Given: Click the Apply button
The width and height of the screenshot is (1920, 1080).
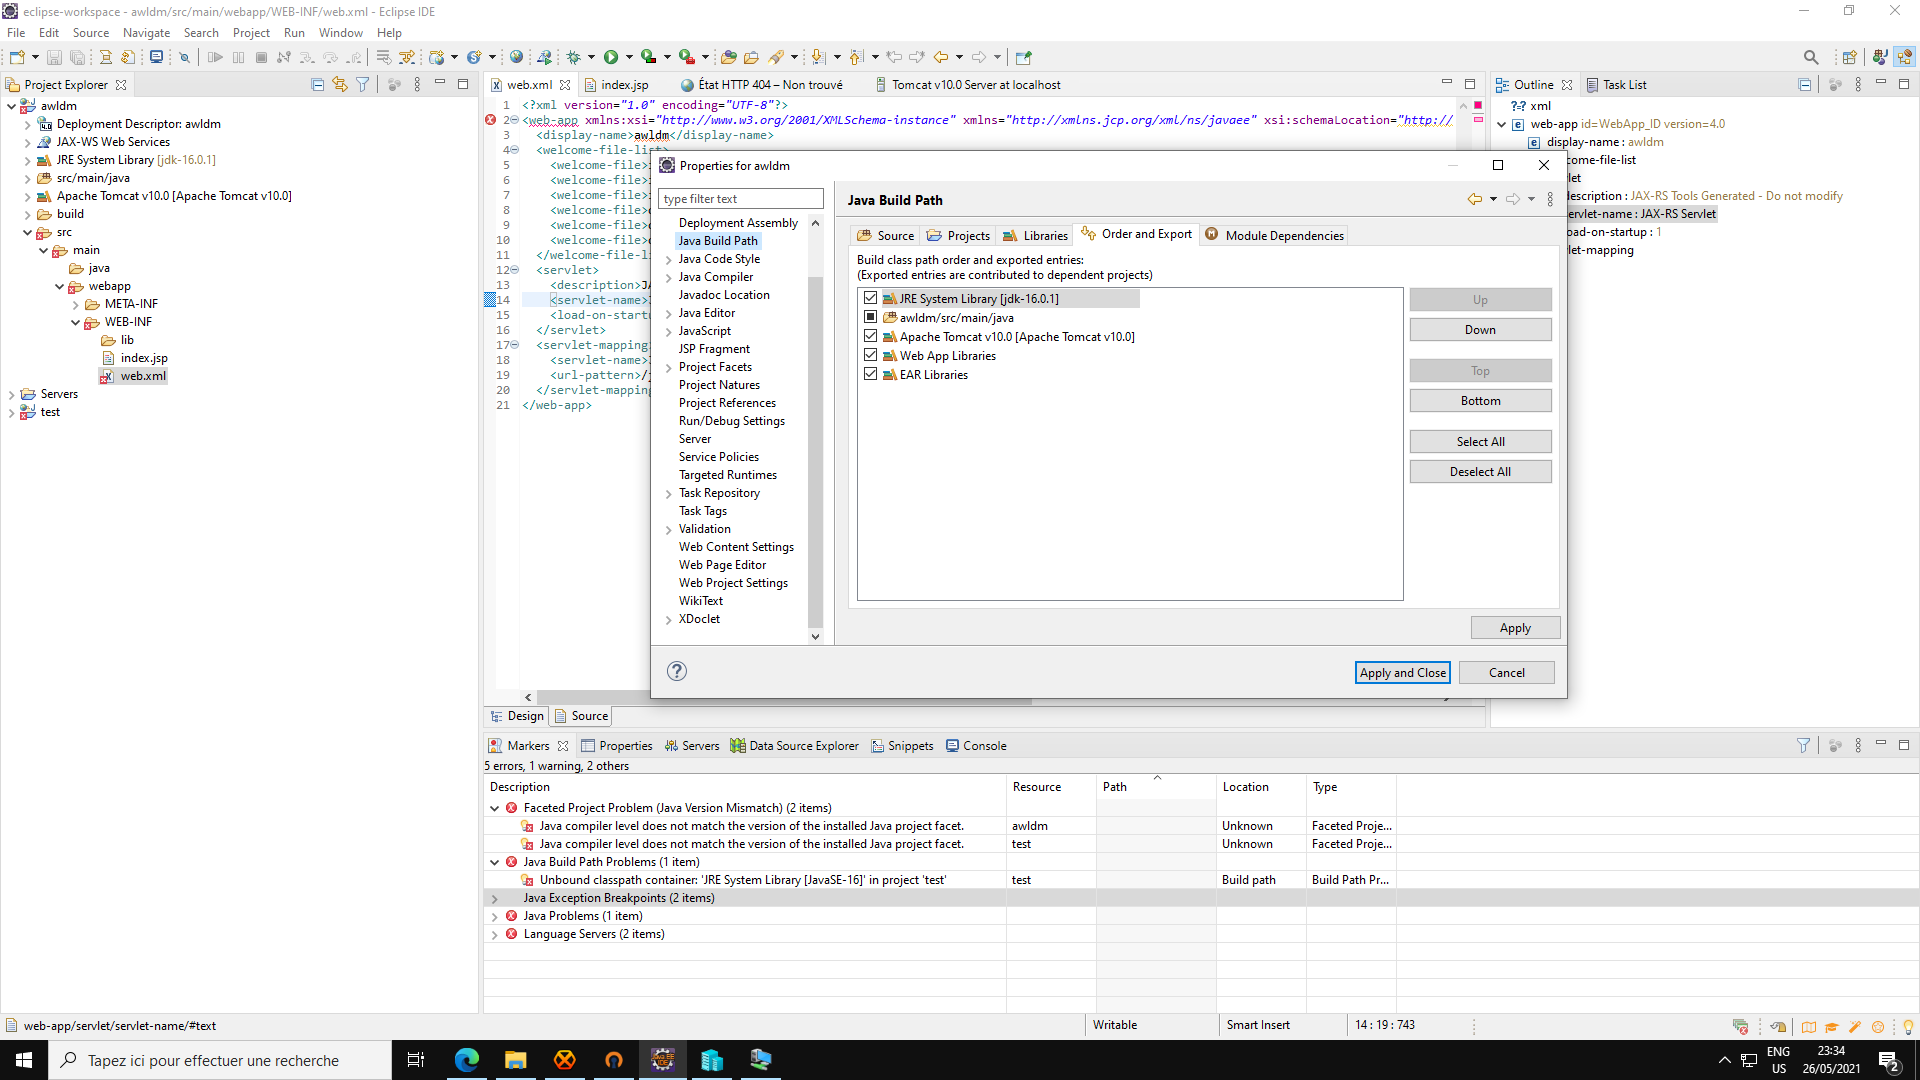Looking at the screenshot, I should (x=1515, y=628).
